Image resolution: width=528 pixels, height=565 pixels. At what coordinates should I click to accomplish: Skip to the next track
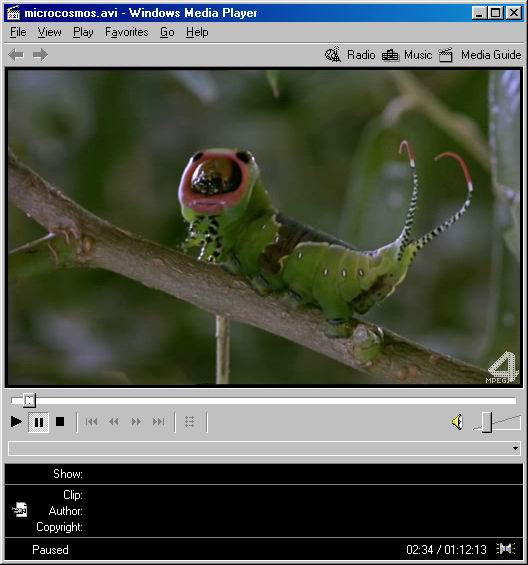[158, 422]
